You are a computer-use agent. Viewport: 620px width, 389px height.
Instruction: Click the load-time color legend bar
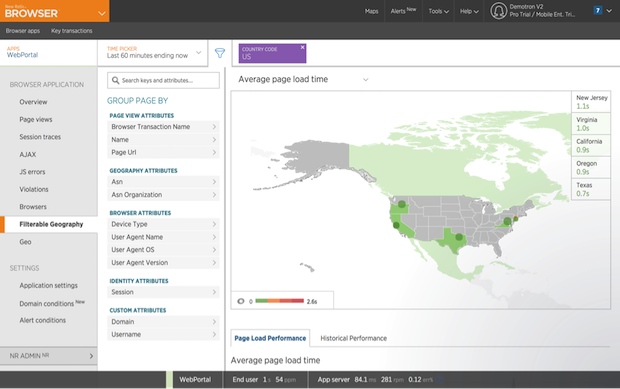280,301
